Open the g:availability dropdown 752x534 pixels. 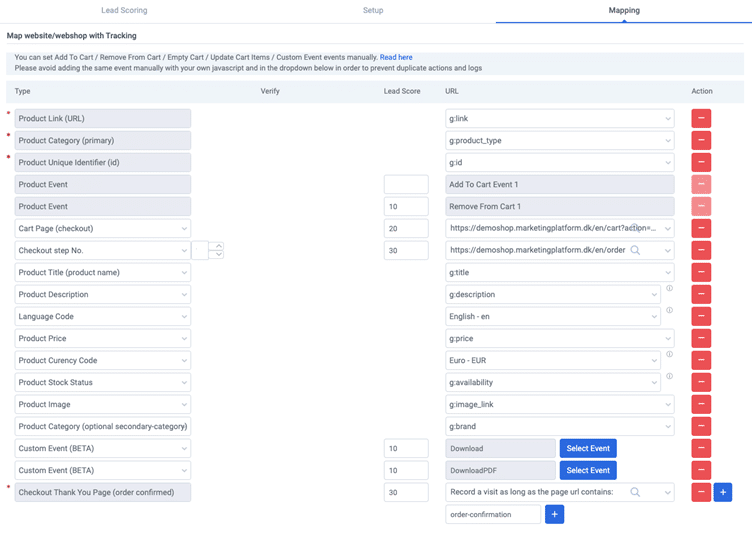tap(553, 382)
